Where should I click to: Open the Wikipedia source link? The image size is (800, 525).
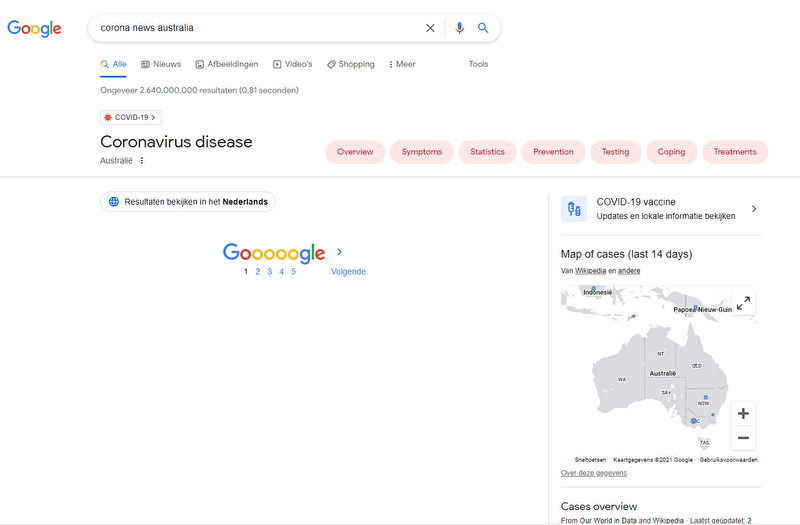590,271
